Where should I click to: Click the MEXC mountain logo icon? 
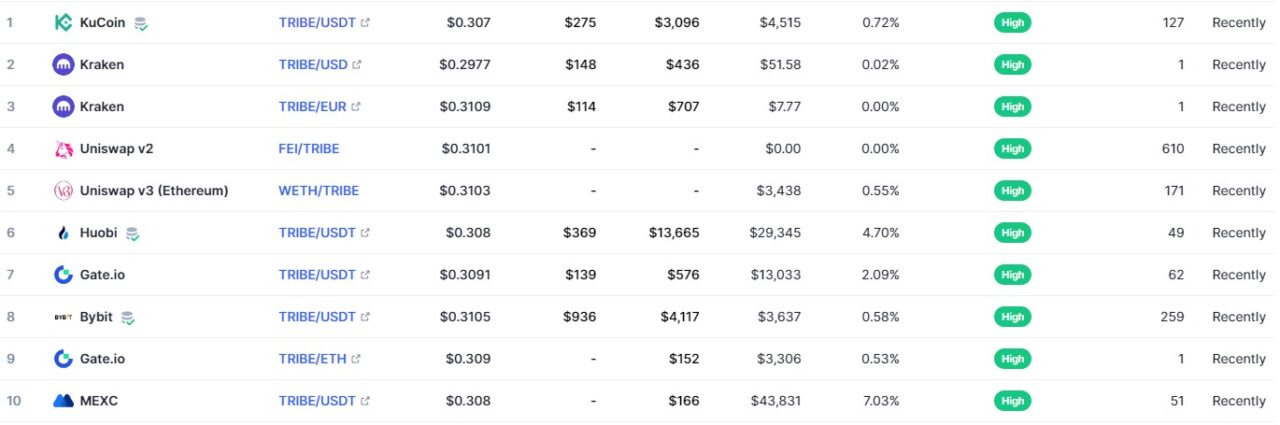pyautogui.click(x=63, y=401)
